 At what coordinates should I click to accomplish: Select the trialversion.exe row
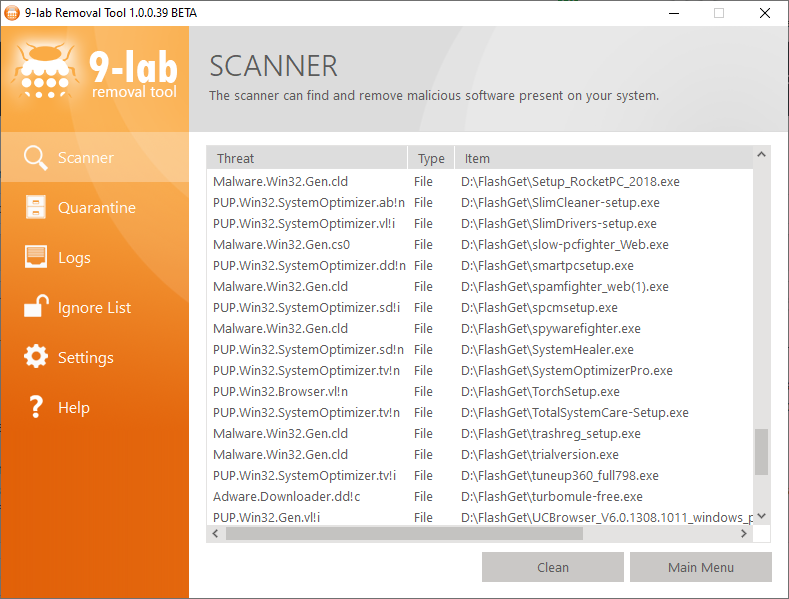tap(480, 455)
